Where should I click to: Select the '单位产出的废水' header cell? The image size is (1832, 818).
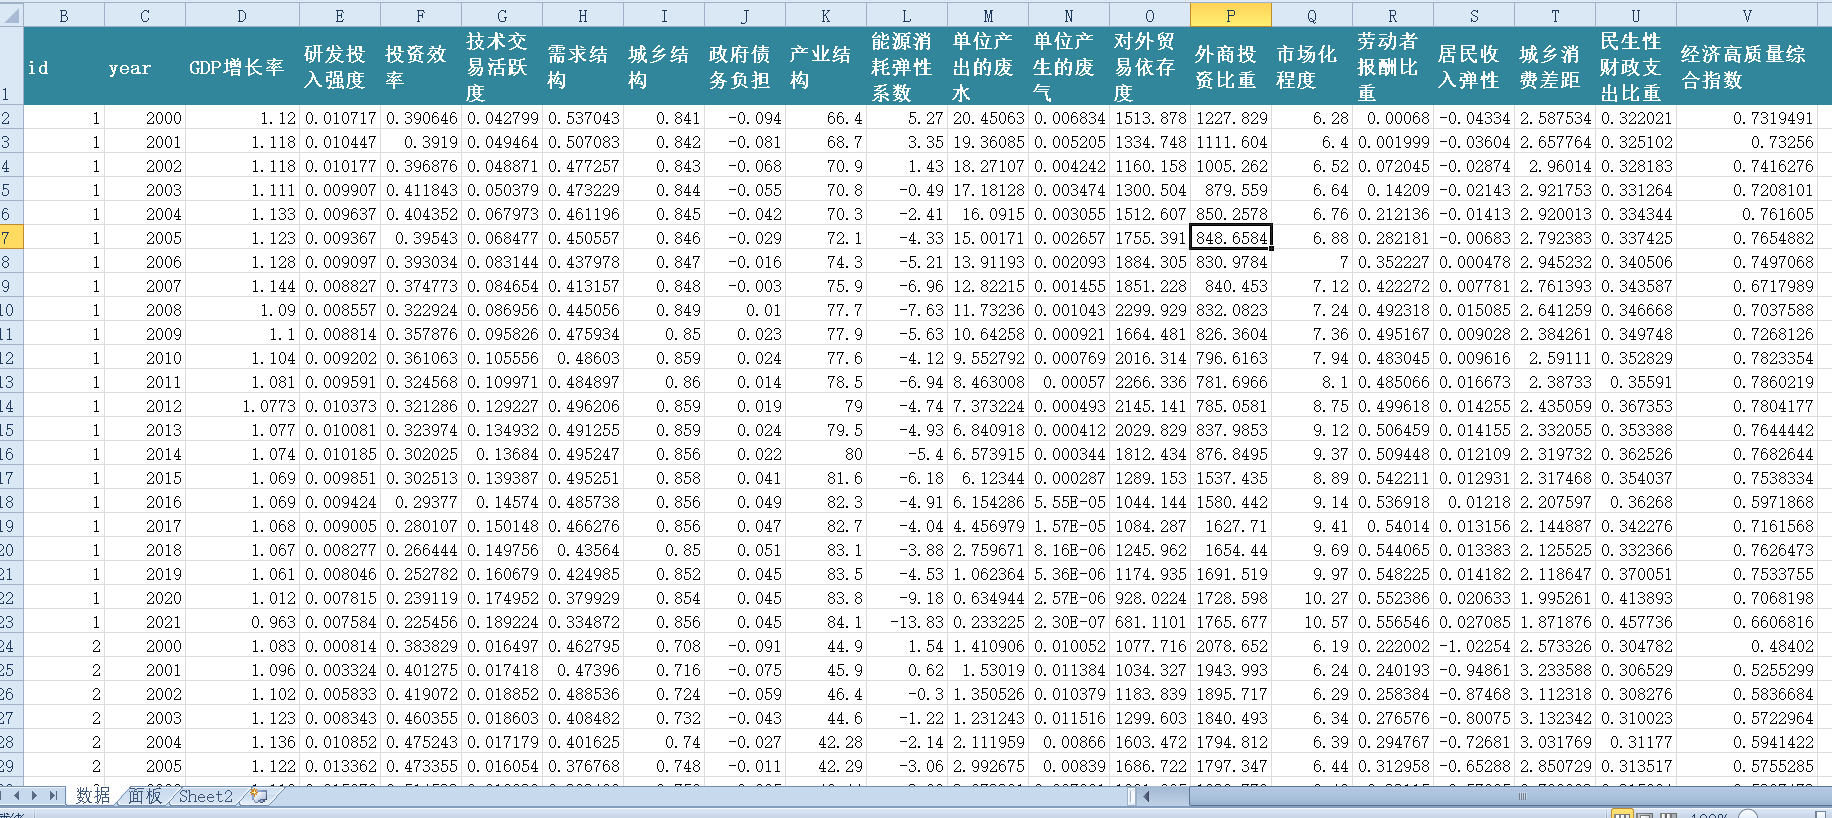[x=988, y=66]
